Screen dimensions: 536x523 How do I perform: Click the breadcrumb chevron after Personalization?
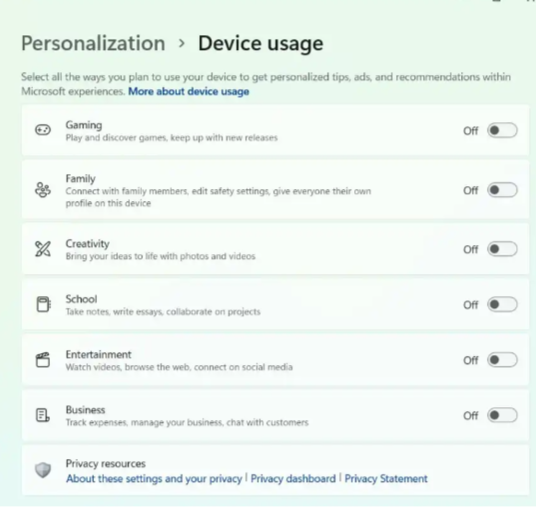(x=182, y=44)
